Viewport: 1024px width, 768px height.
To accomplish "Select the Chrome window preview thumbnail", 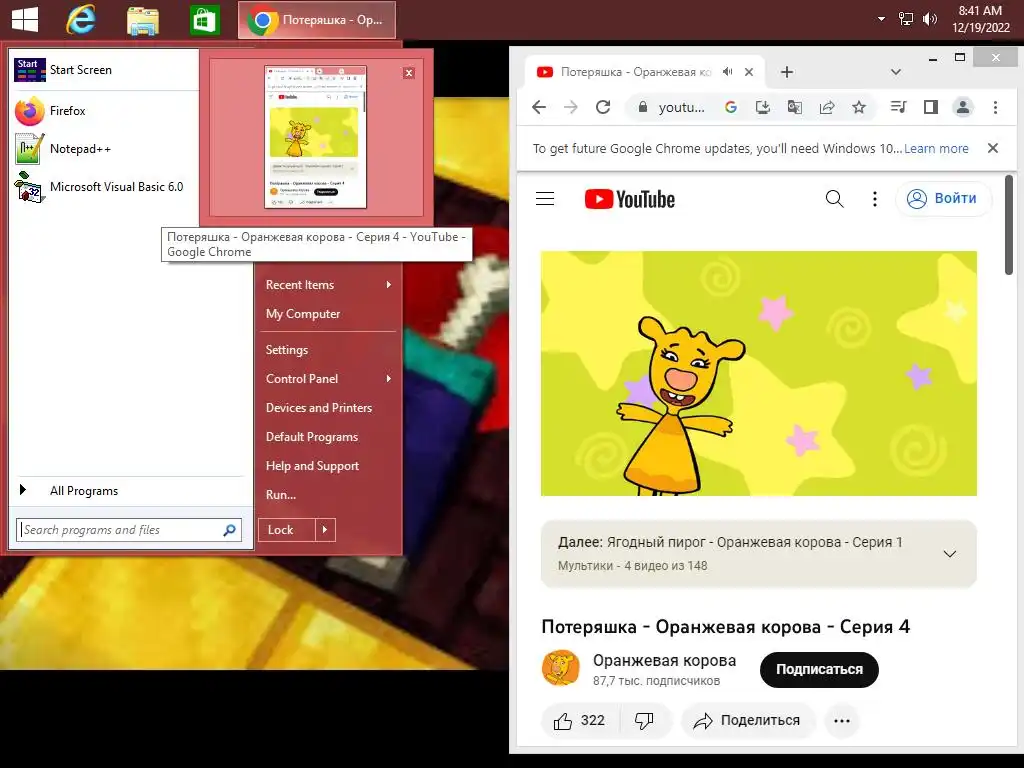I will tap(315, 136).
